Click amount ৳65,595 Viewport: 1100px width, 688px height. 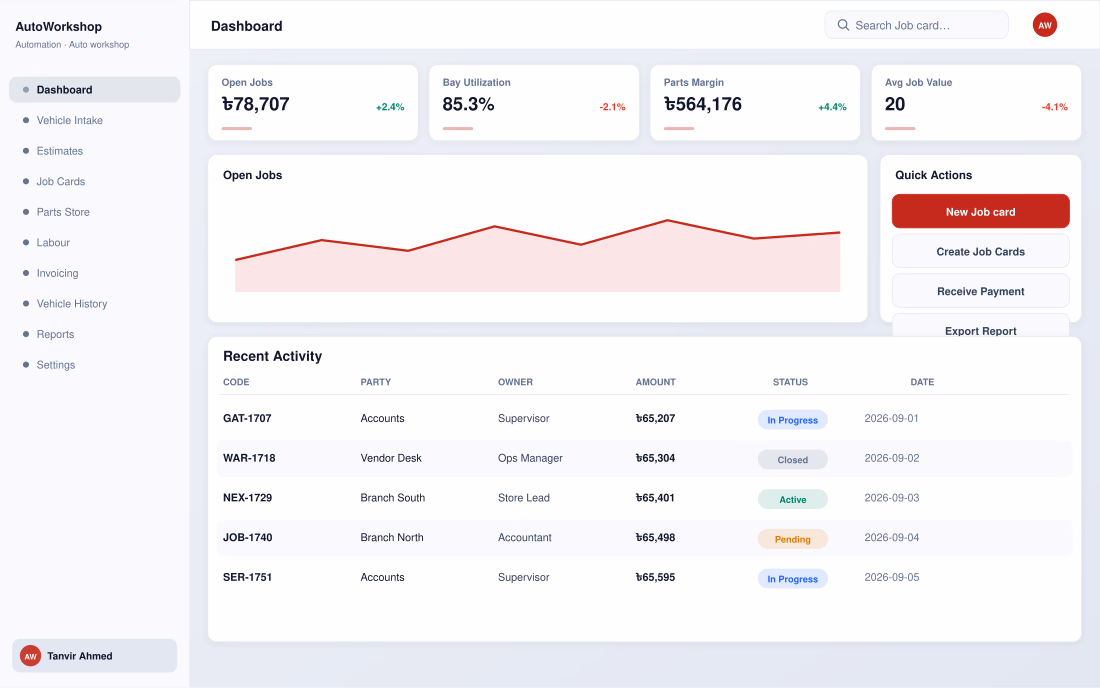coord(655,577)
